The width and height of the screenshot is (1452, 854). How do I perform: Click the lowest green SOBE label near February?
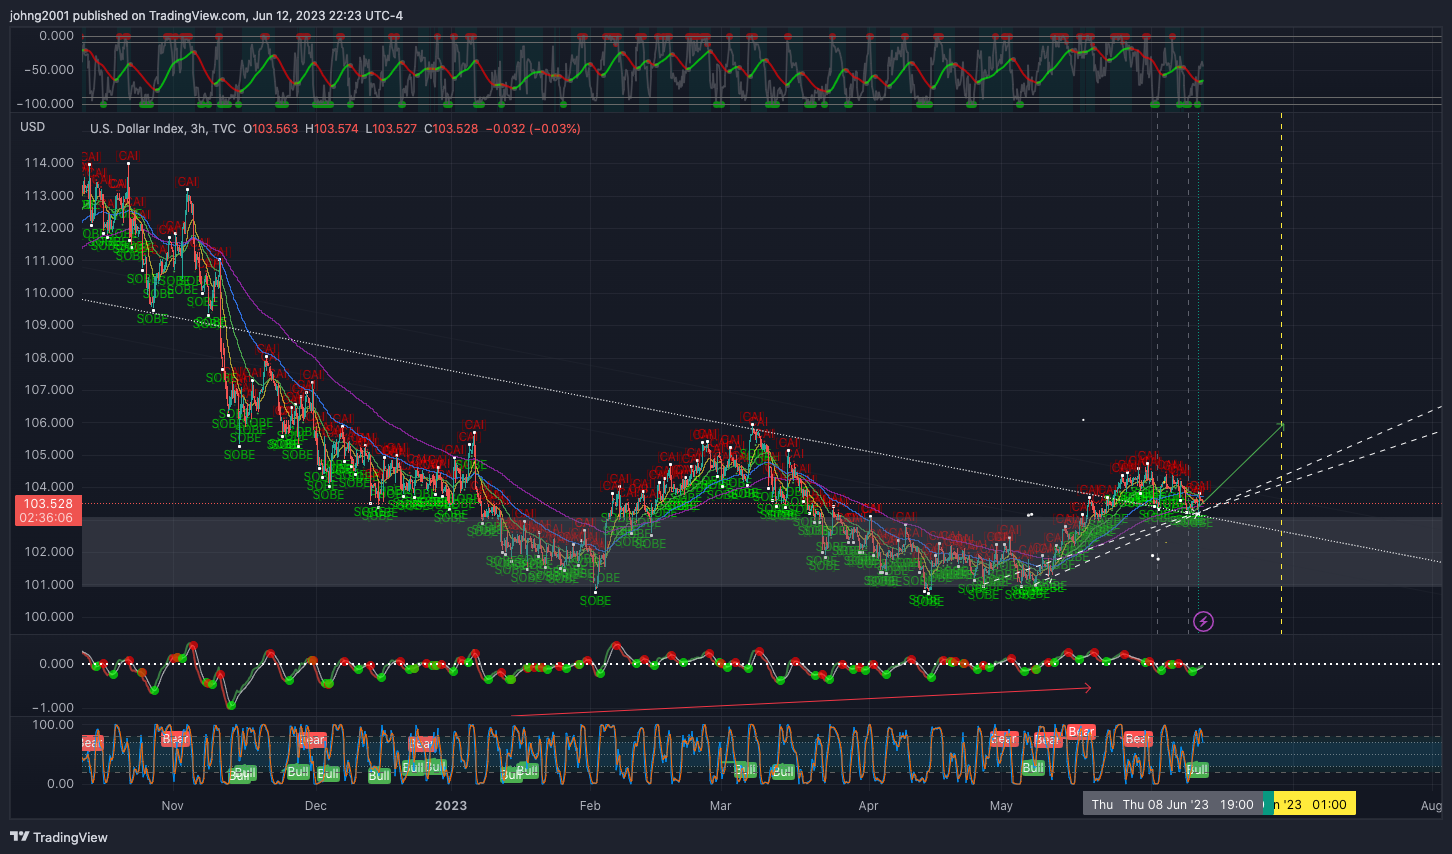point(595,601)
